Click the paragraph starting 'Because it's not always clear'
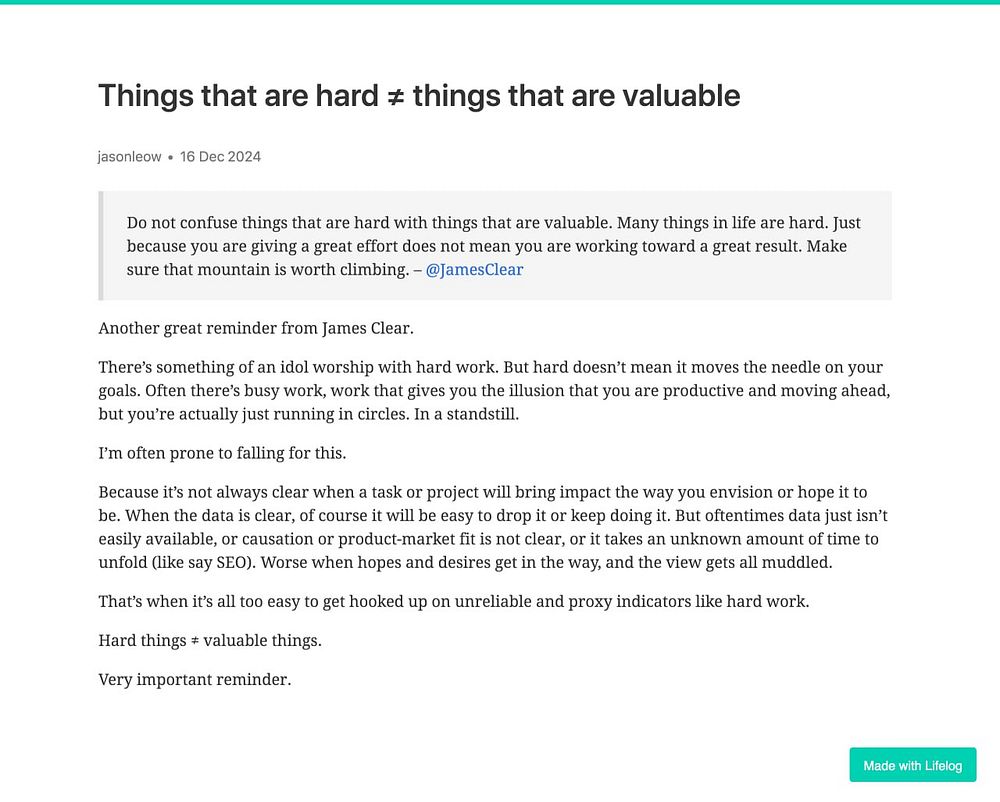 493,527
